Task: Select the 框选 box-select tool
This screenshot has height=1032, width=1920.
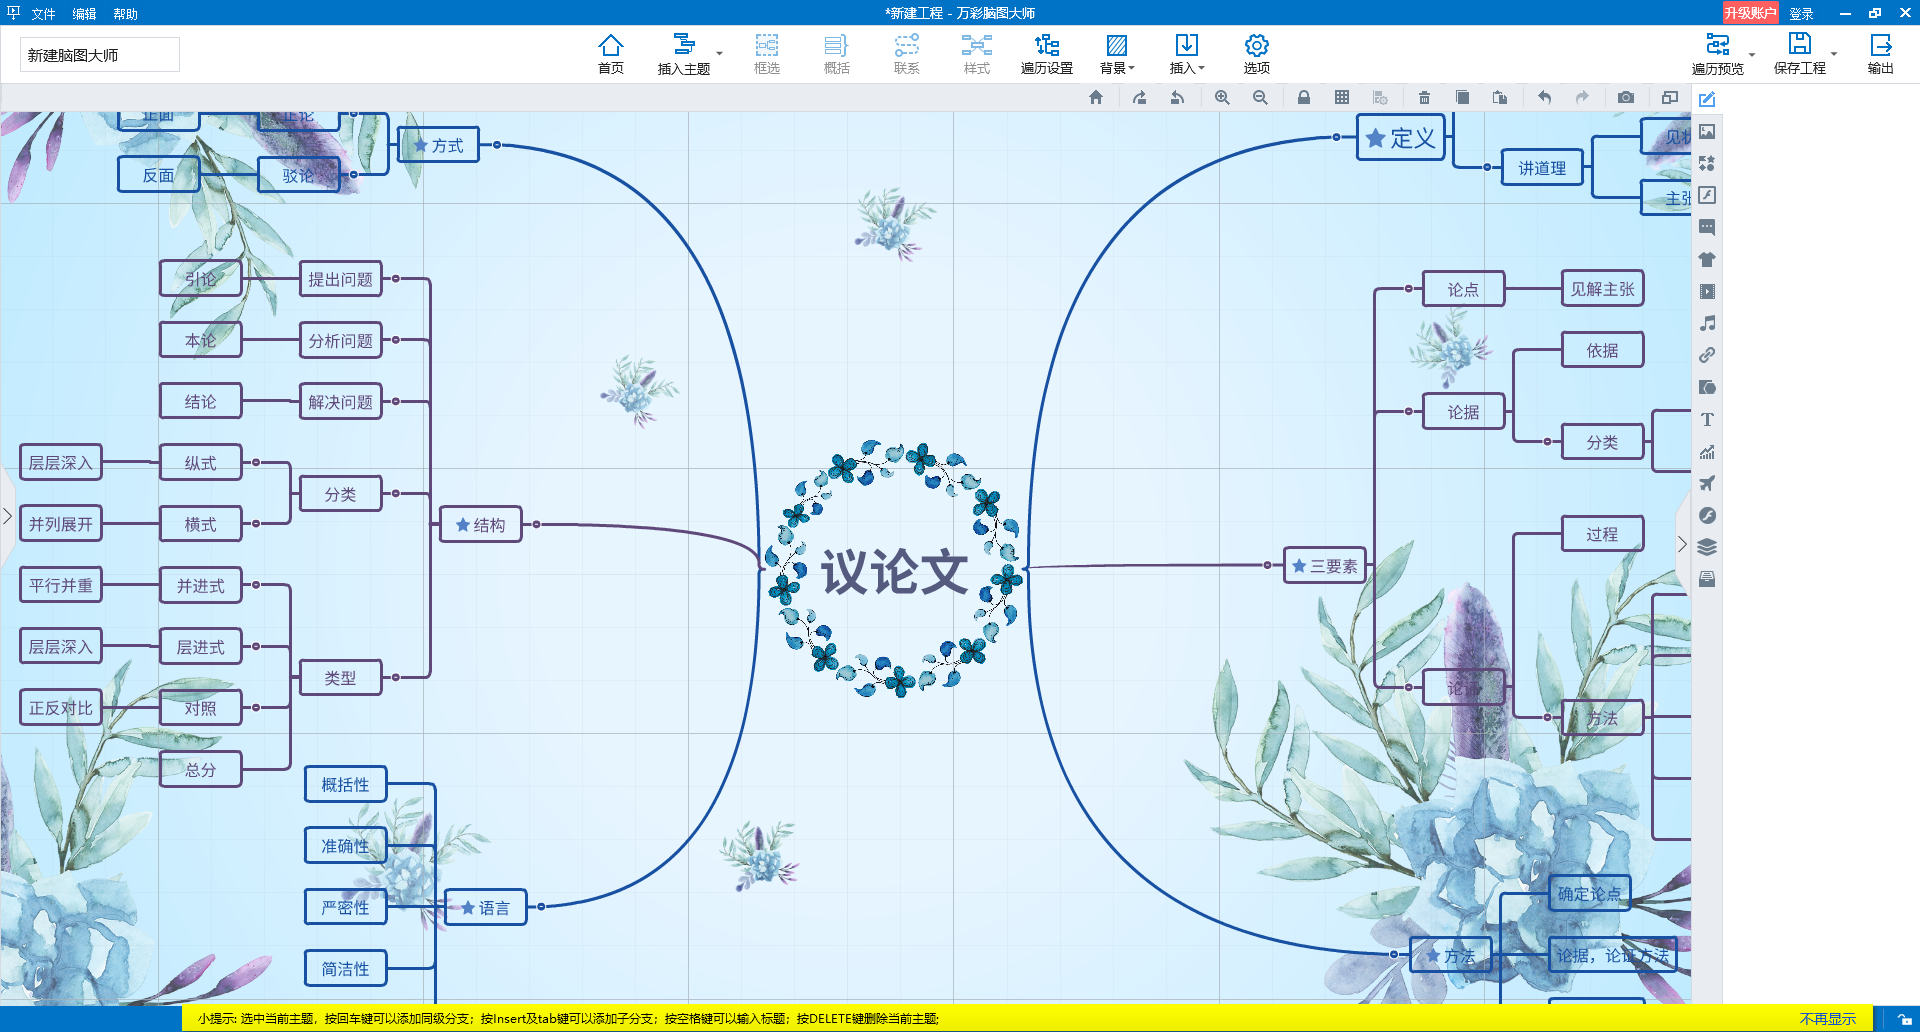Action: point(767,54)
